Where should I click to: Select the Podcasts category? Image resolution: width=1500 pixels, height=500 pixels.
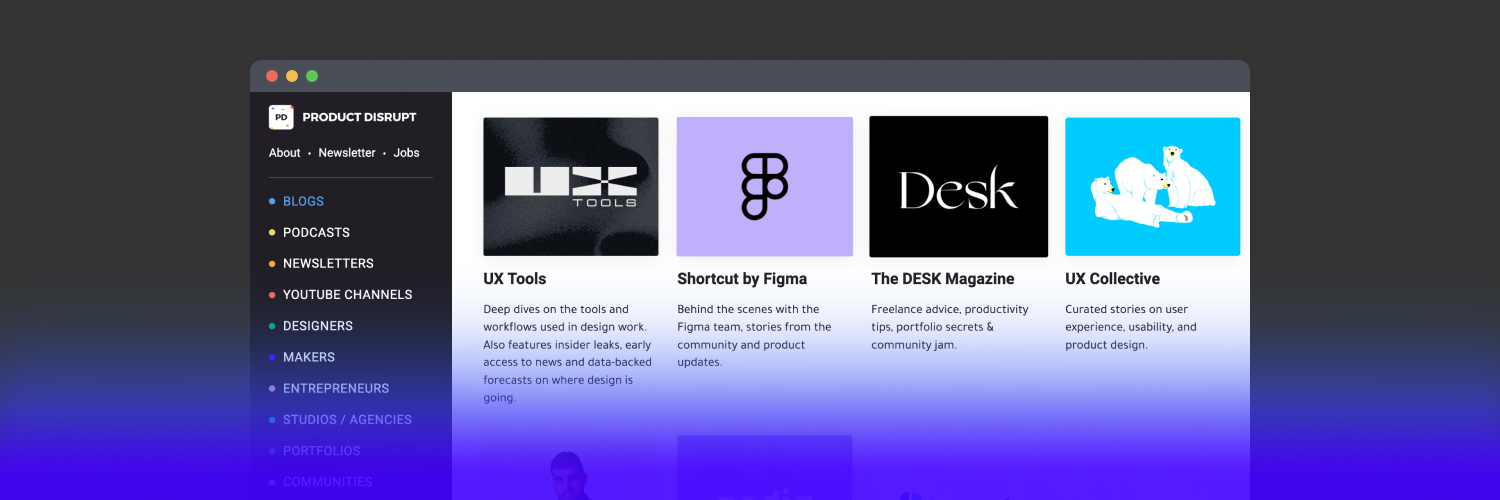316,232
